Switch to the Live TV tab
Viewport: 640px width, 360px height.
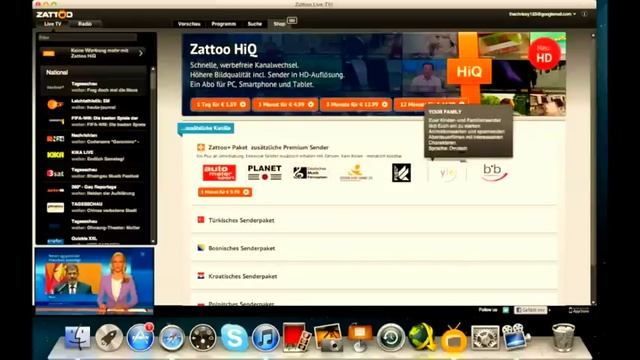point(53,24)
